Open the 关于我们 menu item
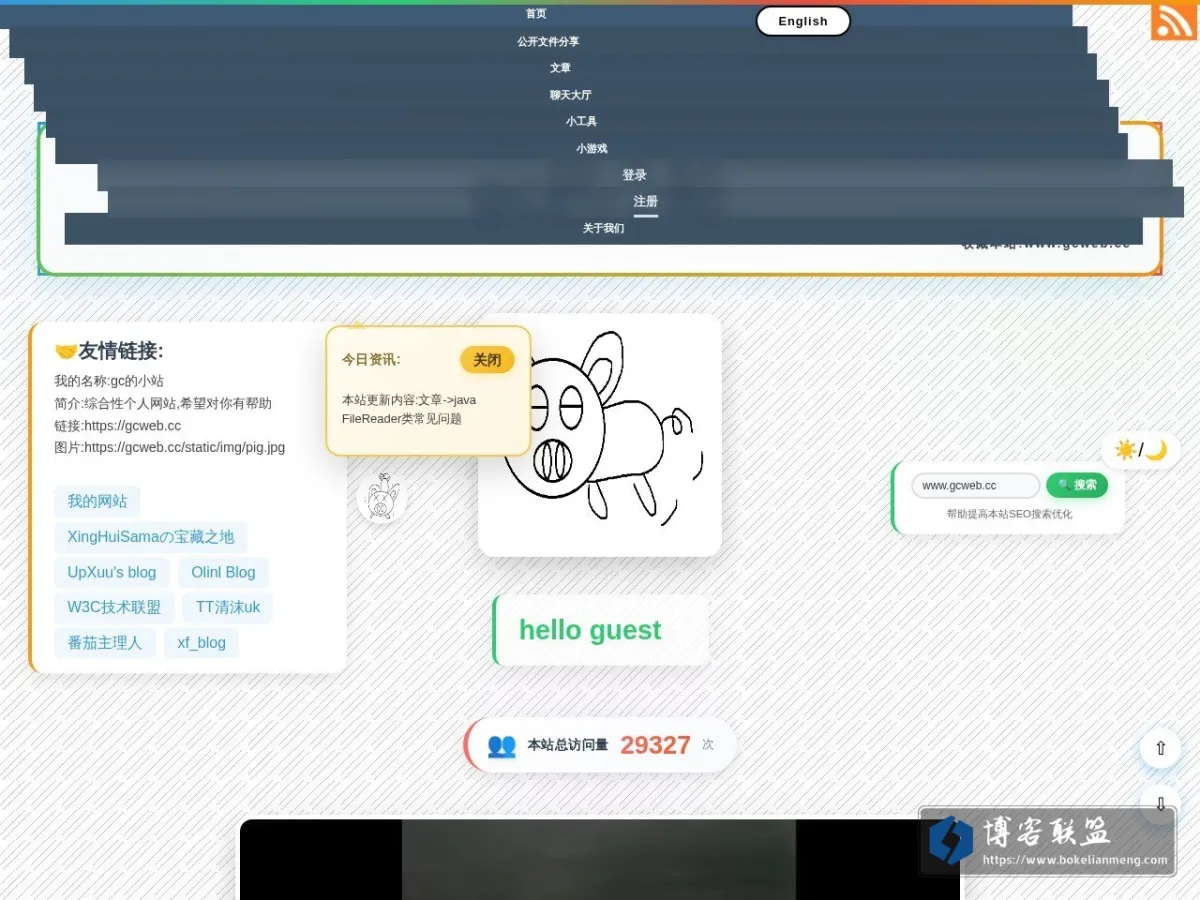The image size is (1200, 900). click(603, 229)
